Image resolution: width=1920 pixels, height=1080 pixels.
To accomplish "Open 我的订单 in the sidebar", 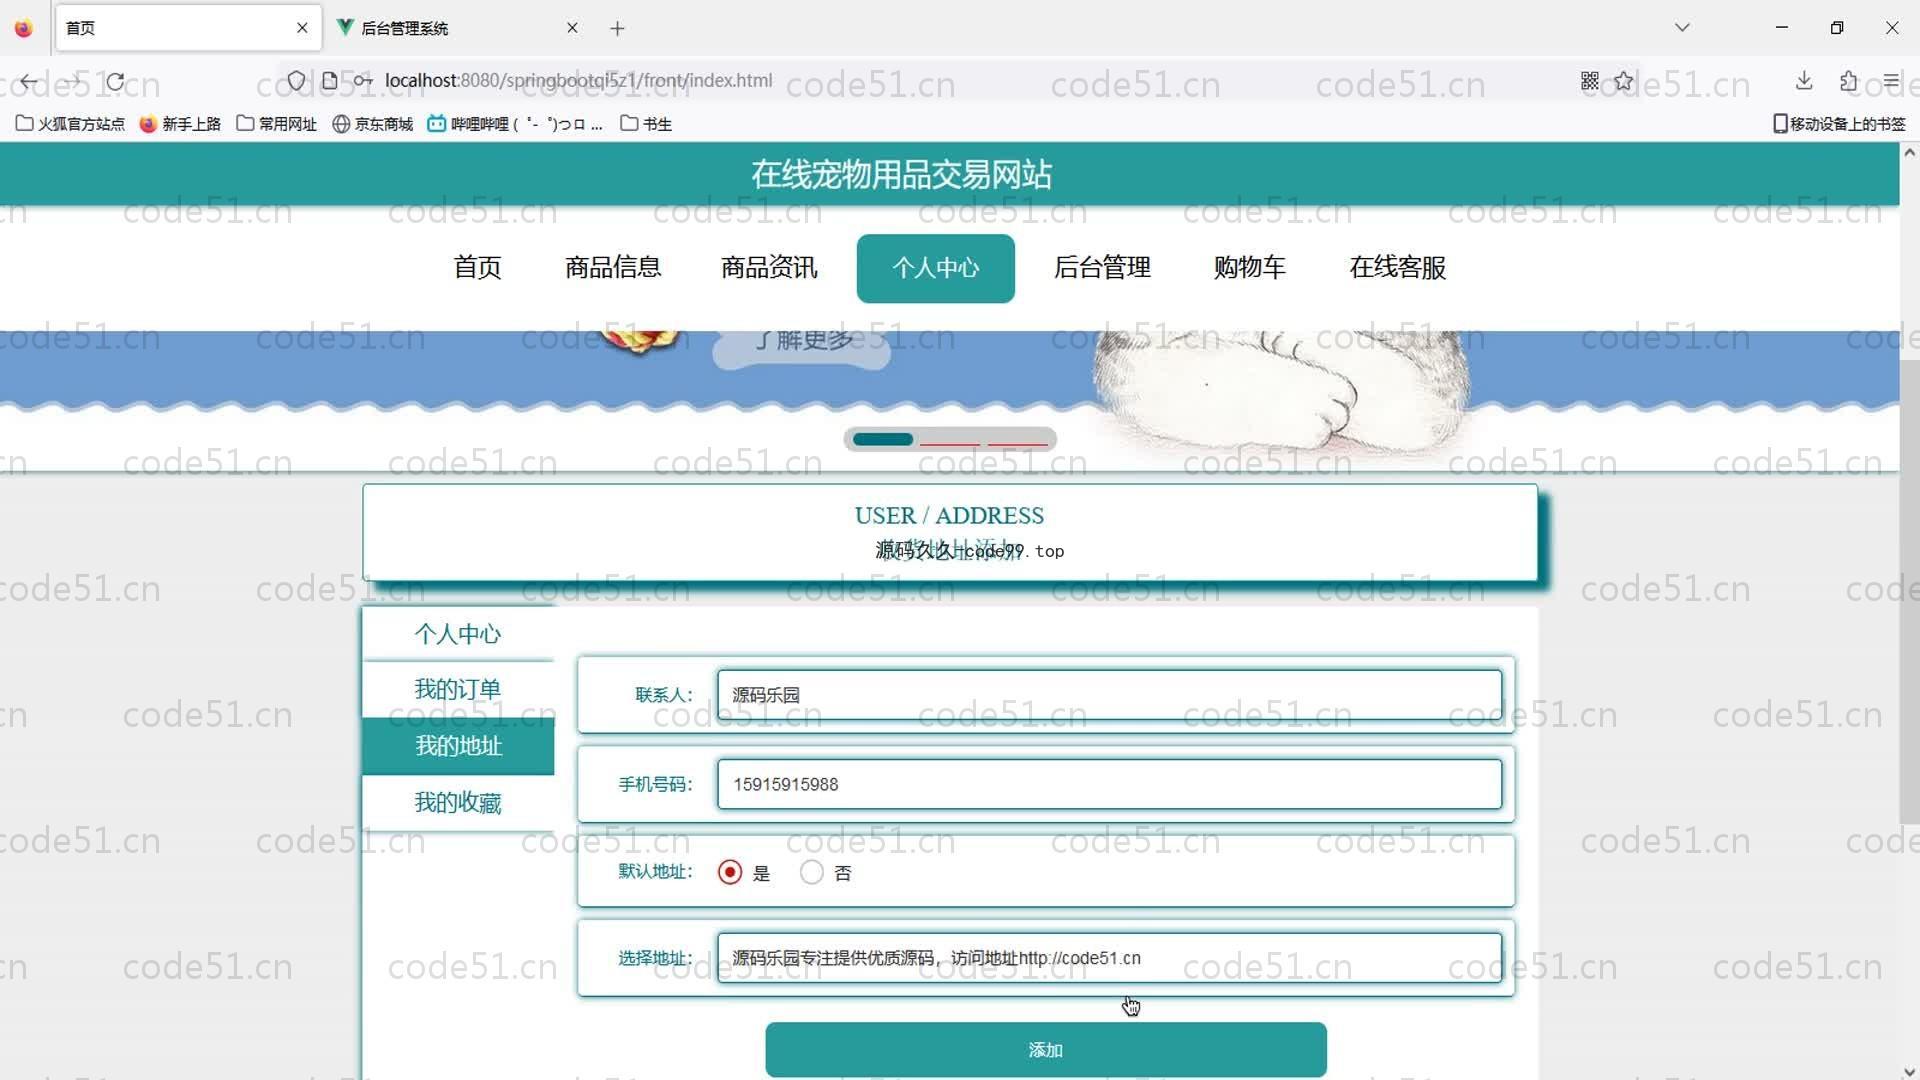I will 458,690.
